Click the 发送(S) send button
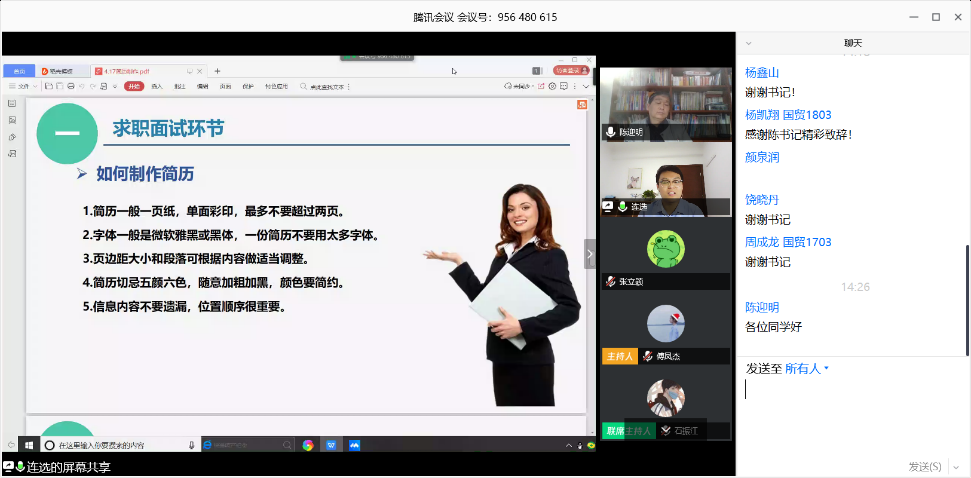This screenshot has width=971, height=478. [924, 466]
